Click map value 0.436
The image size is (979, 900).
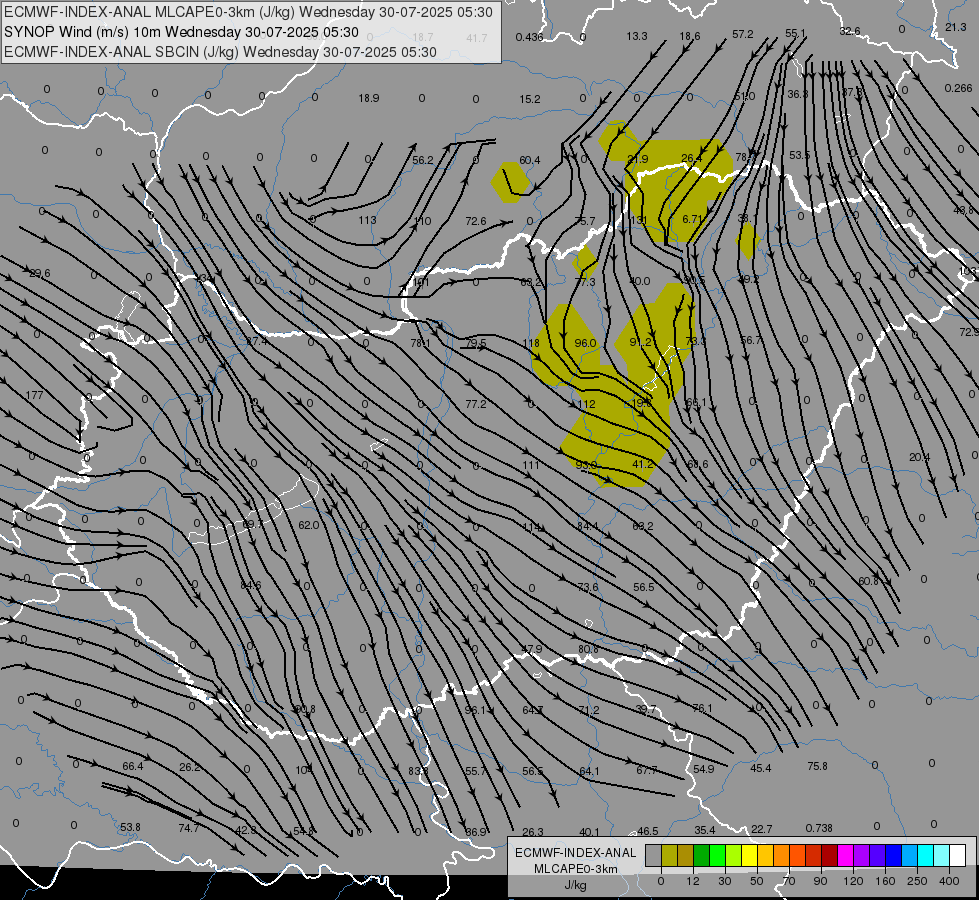click(529, 37)
